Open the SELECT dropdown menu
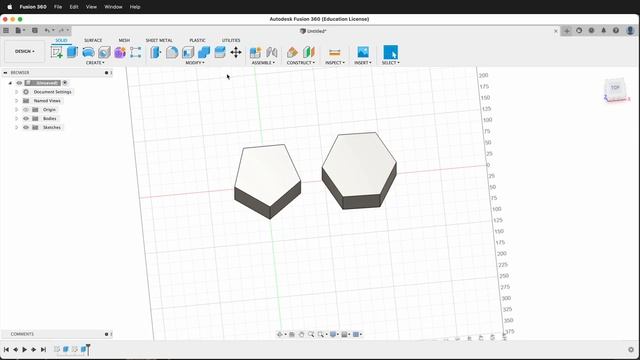Viewport: 640px width, 360px height. click(391, 63)
